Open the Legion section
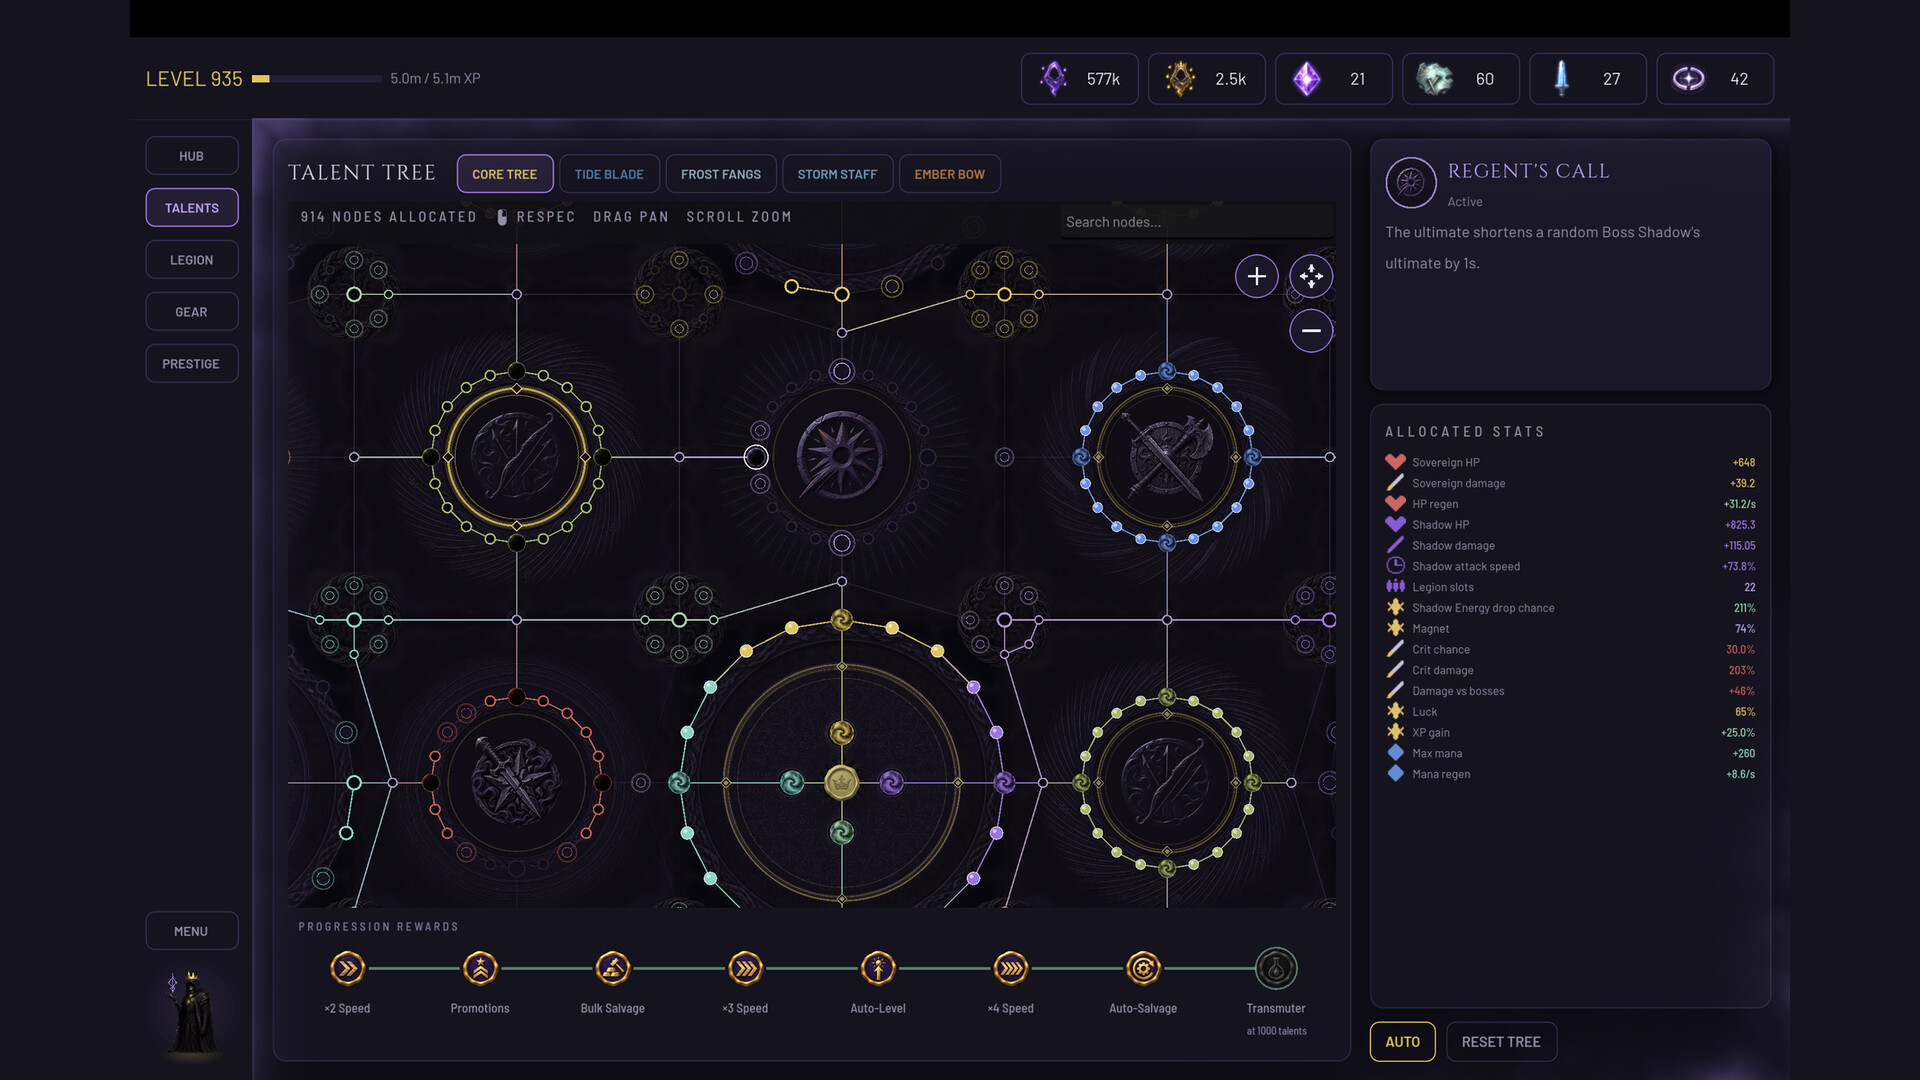 [x=192, y=260]
